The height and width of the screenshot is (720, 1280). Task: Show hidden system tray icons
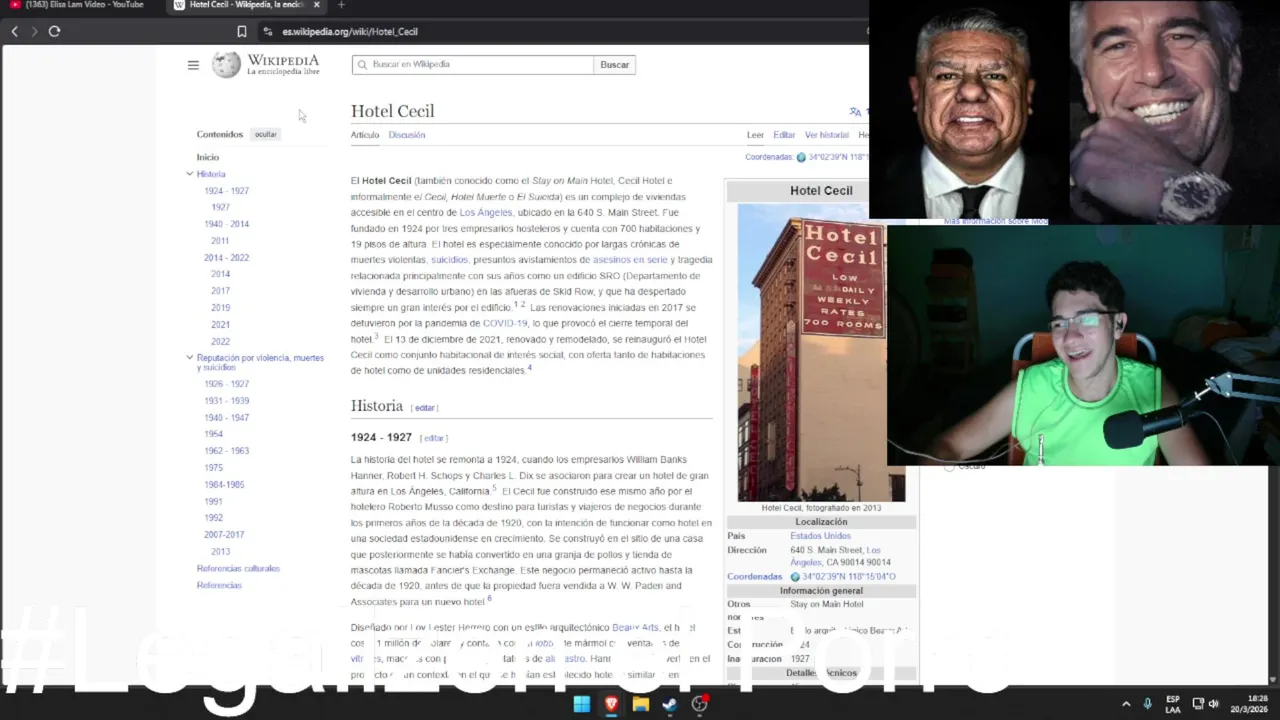coord(1126,704)
